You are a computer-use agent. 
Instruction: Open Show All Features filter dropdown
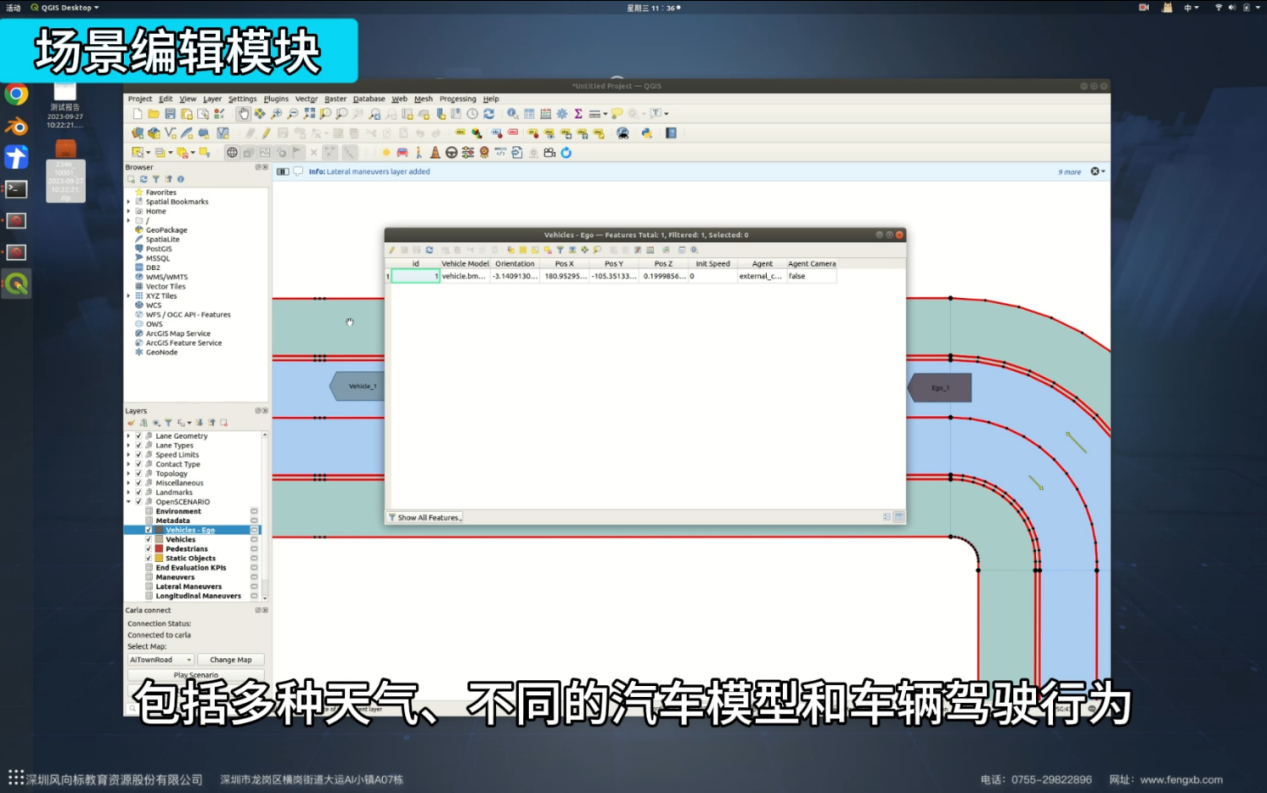point(425,518)
